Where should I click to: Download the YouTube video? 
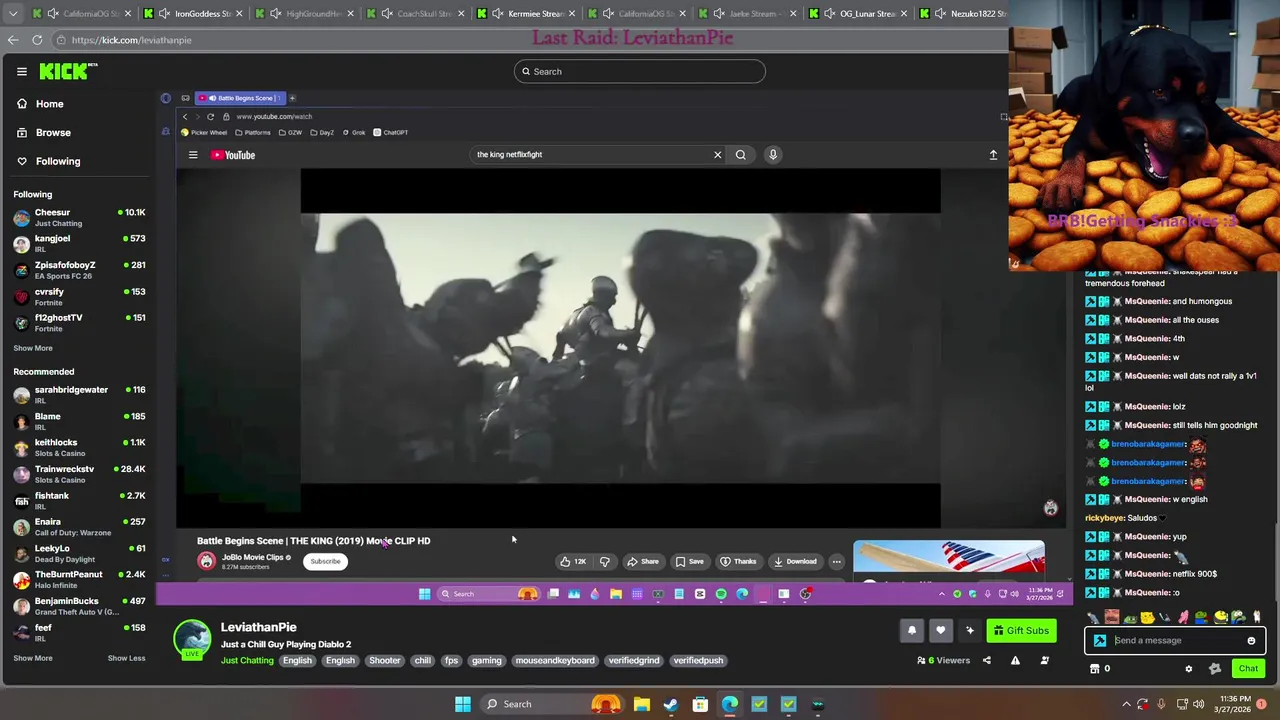point(796,561)
